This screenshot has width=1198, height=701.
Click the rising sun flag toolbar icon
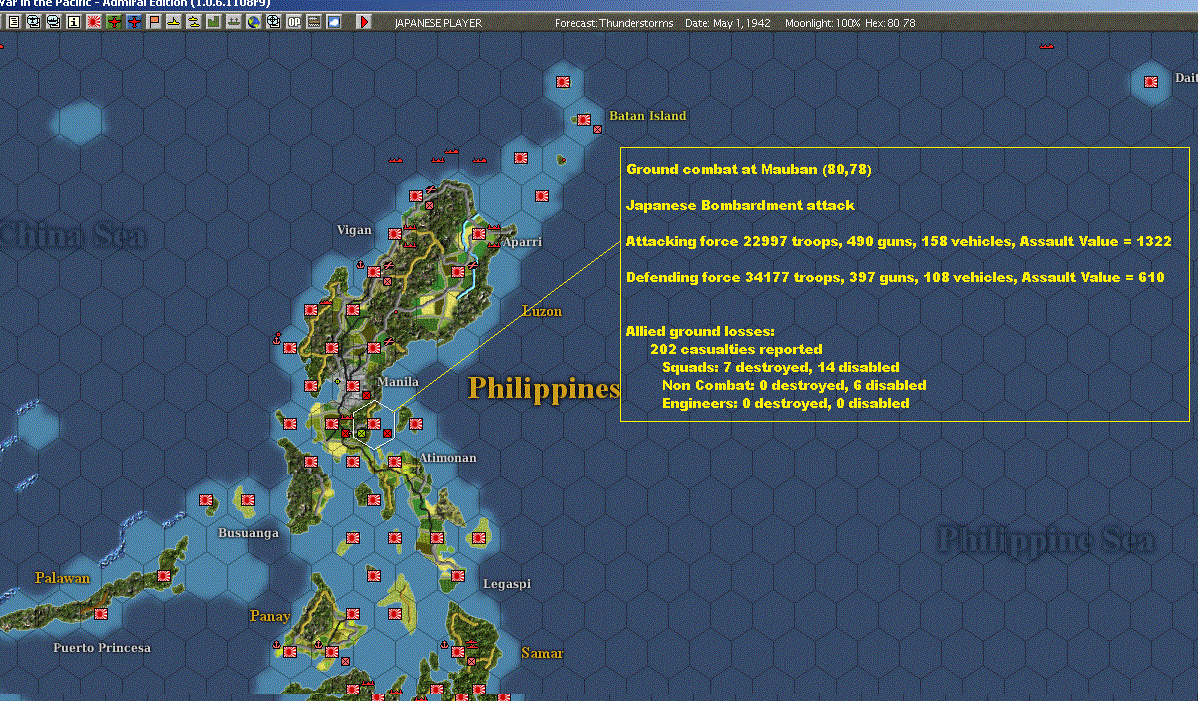point(93,22)
